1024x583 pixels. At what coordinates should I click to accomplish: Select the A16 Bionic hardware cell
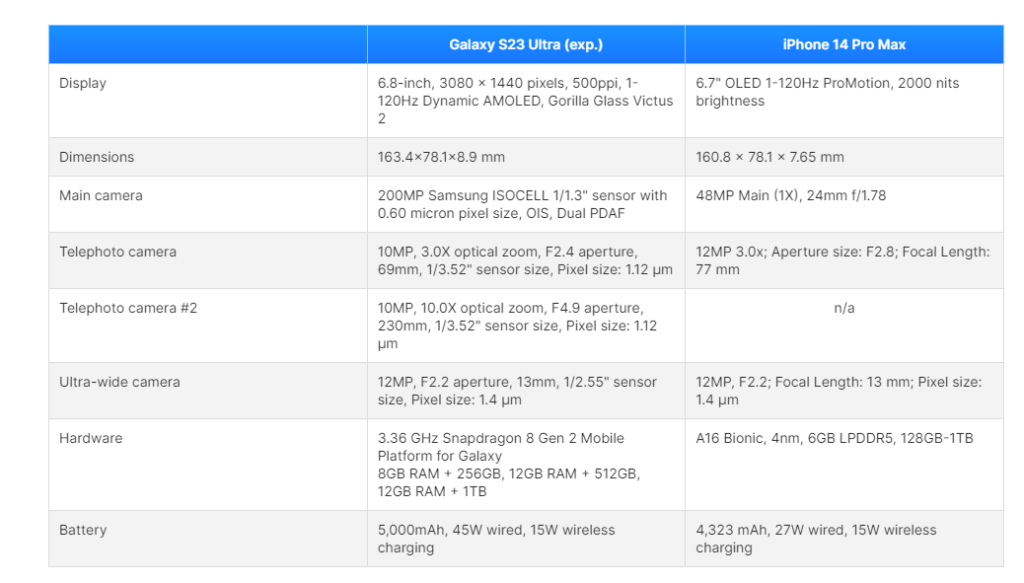coord(834,438)
